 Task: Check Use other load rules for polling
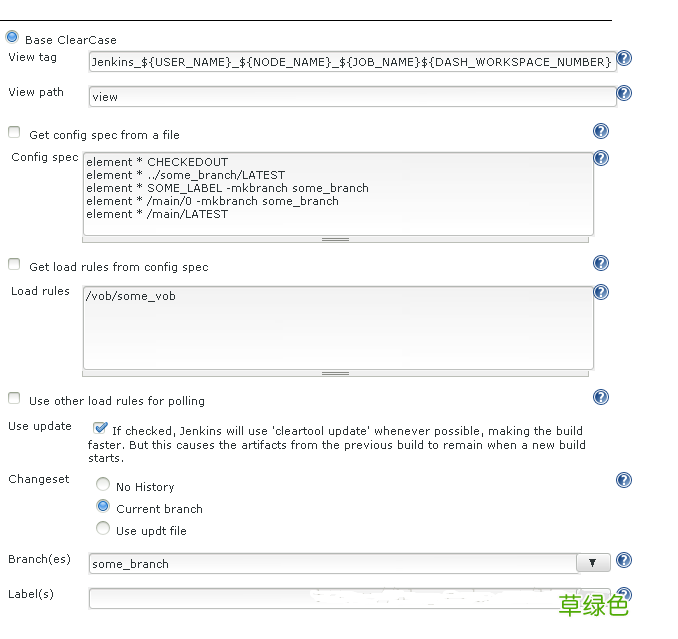click(14, 399)
